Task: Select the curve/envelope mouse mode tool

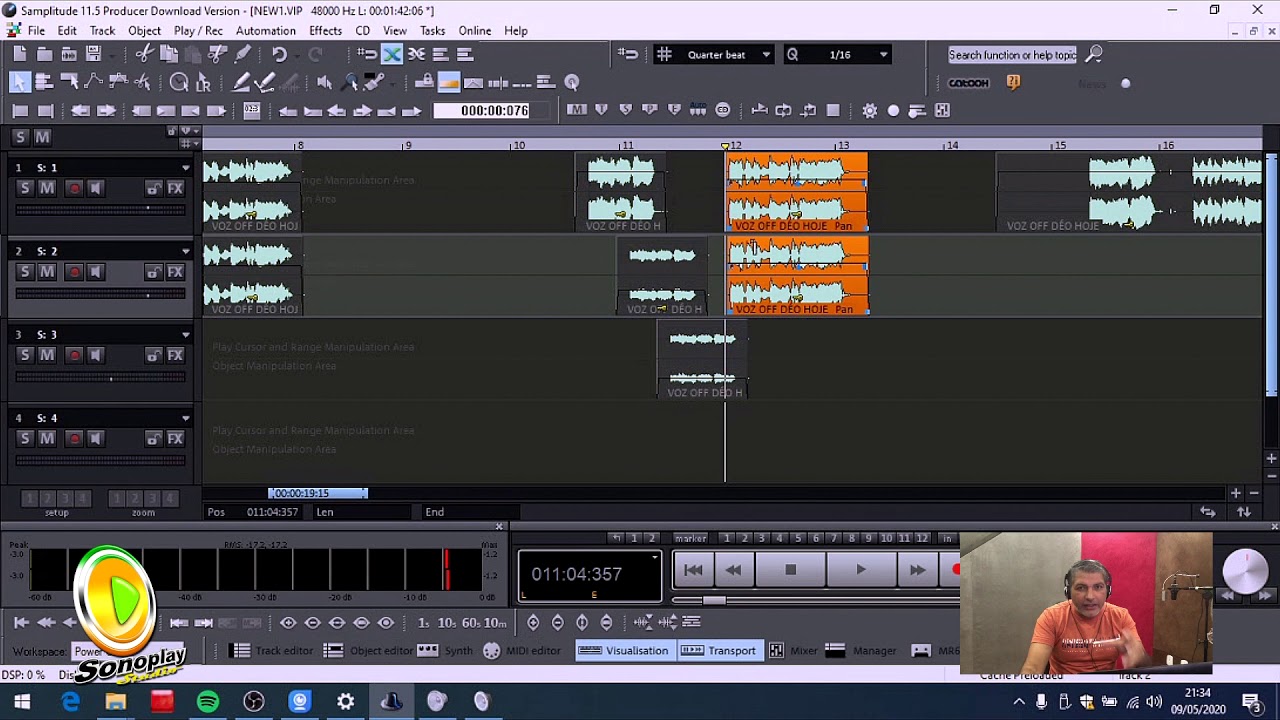Action: (x=94, y=82)
